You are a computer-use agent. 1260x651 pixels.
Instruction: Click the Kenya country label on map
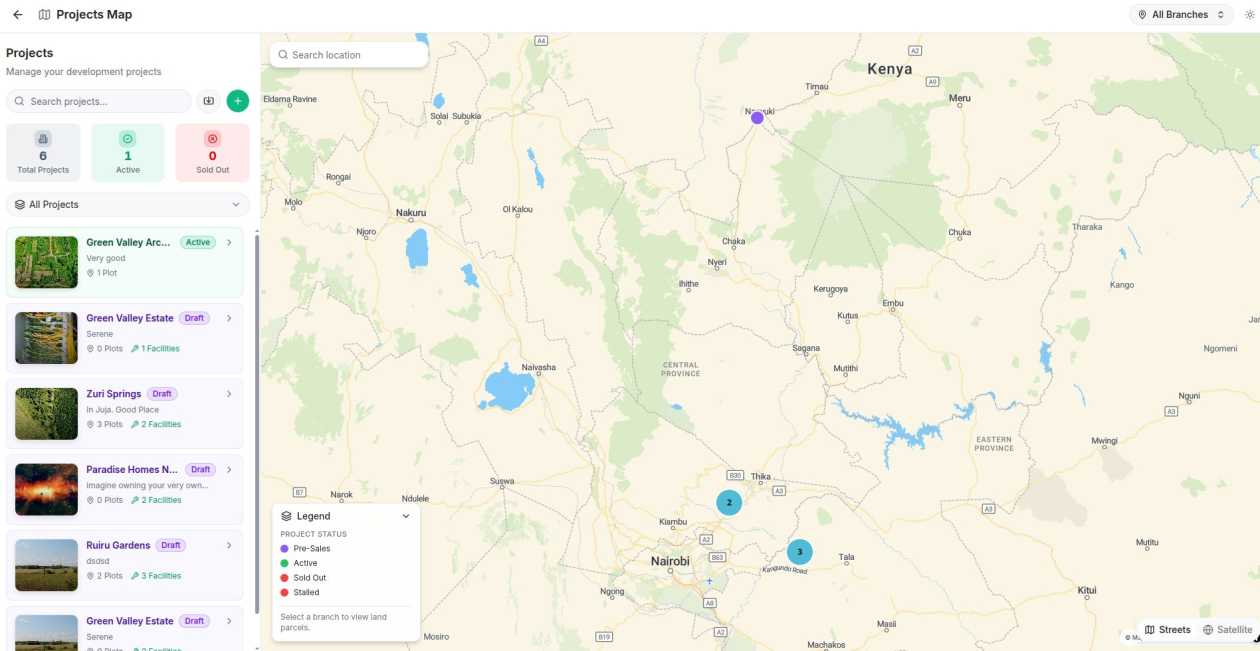[x=890, y=69]
